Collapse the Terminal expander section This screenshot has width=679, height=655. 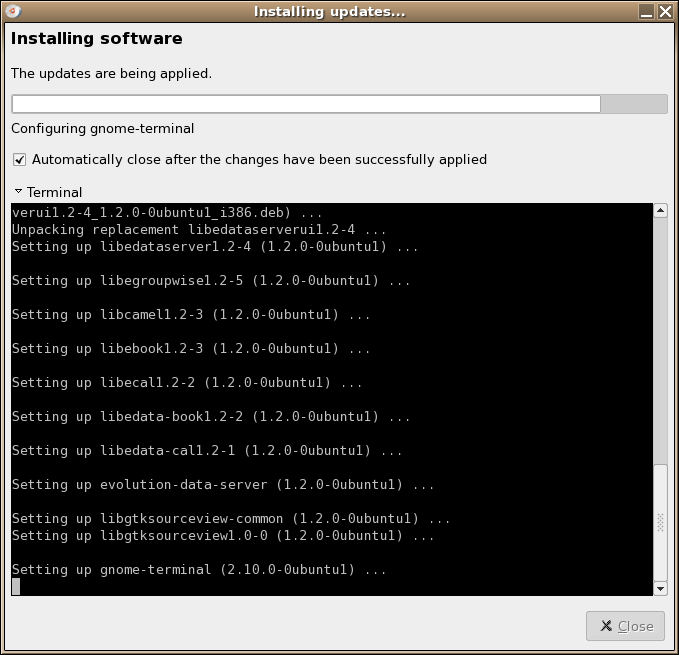coord(18,192)
